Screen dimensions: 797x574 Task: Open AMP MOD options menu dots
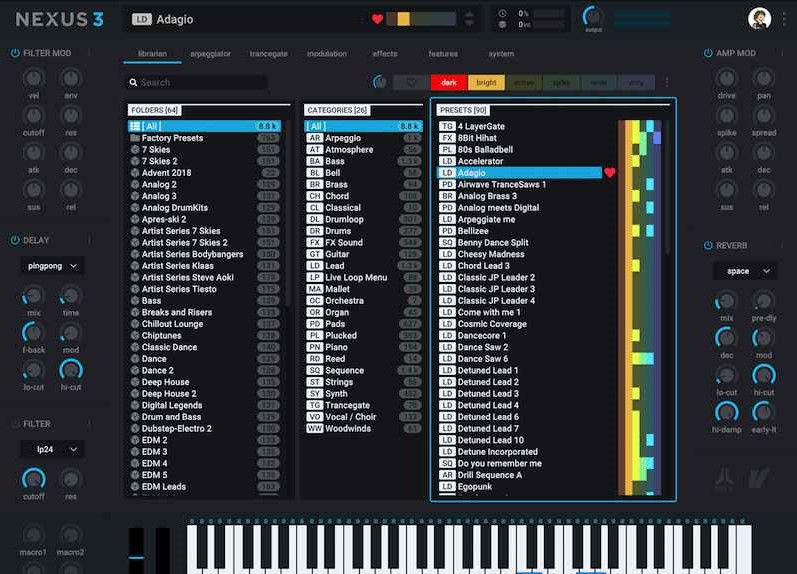tap(782, 53)
